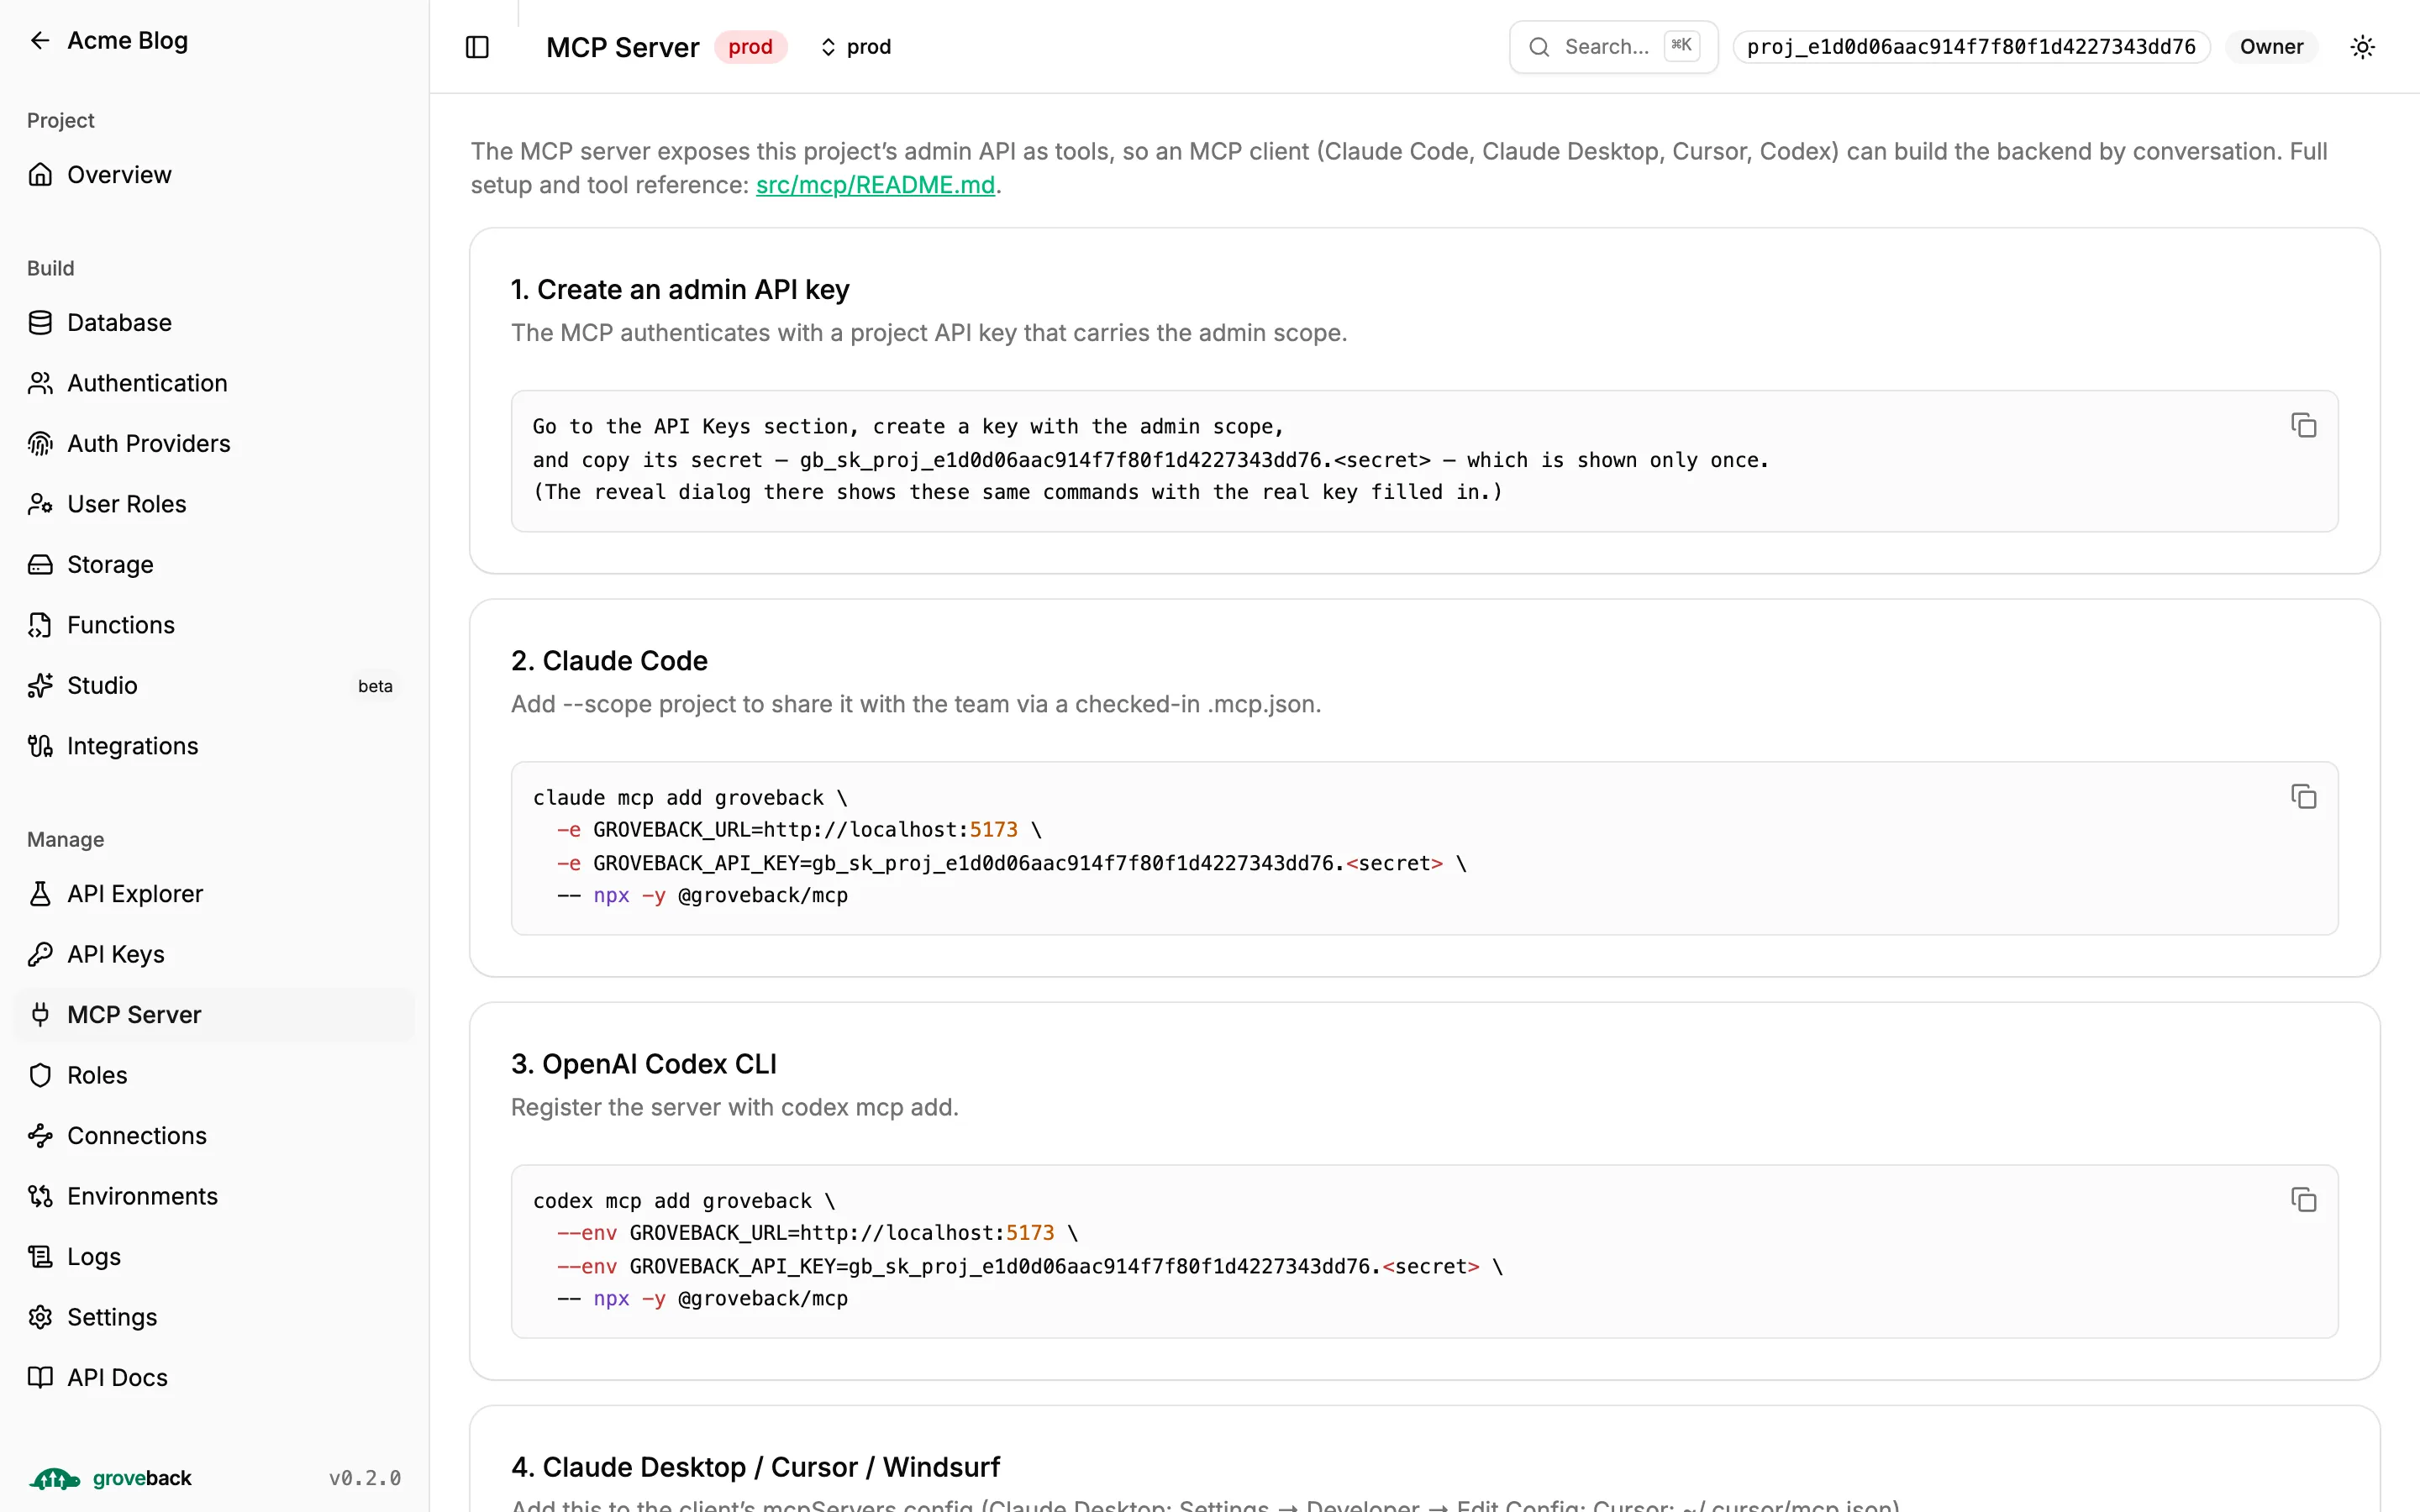Copy the OpenAI Codex CLI command
Screen dimensions: 2420x1512
[2303, 1200]
